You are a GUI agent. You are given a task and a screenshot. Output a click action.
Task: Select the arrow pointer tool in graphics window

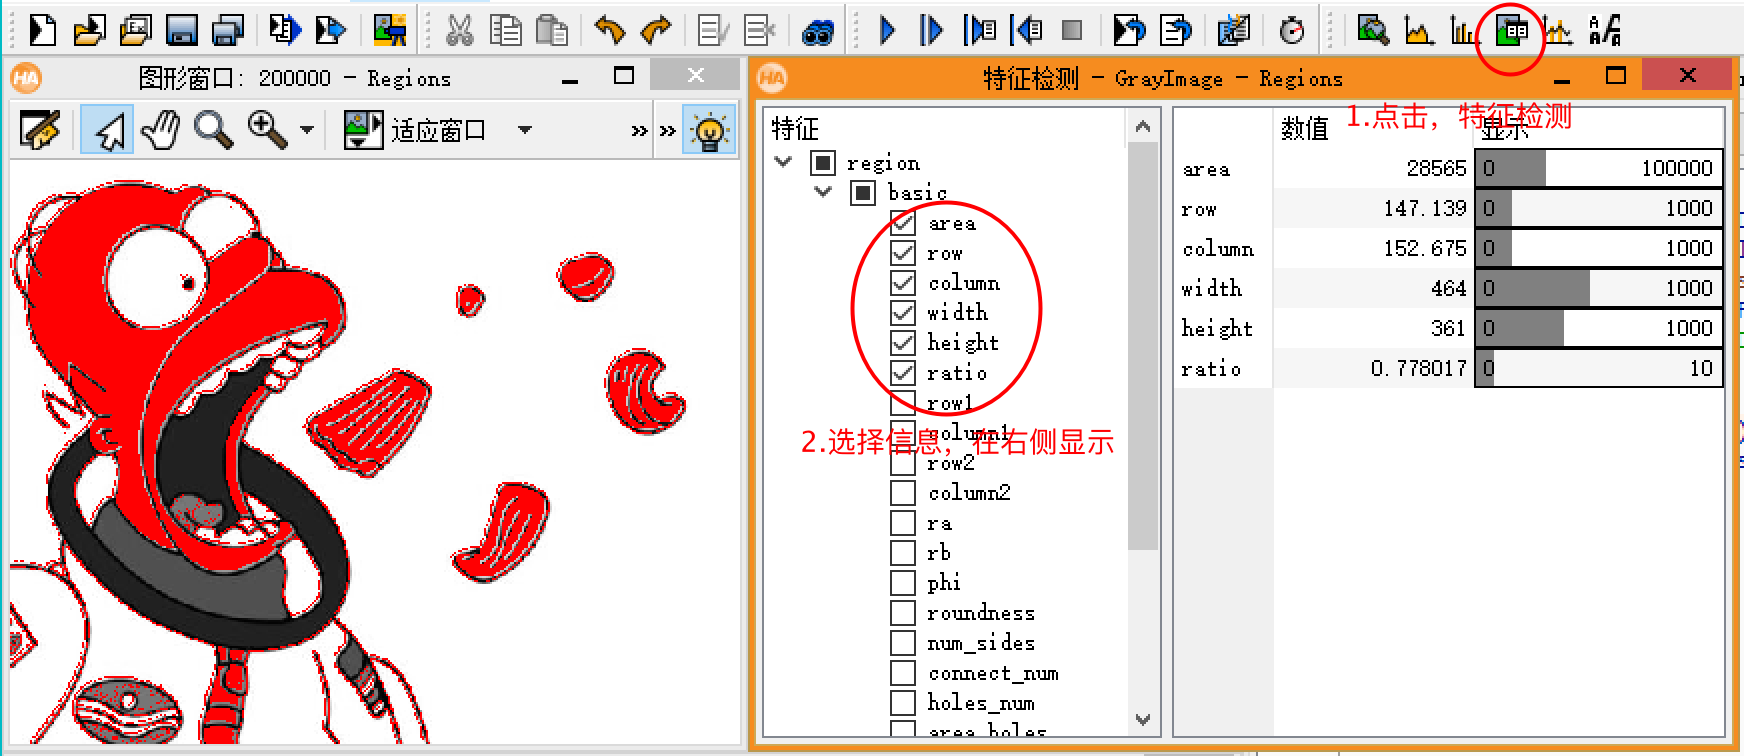(x=107, y=130)
